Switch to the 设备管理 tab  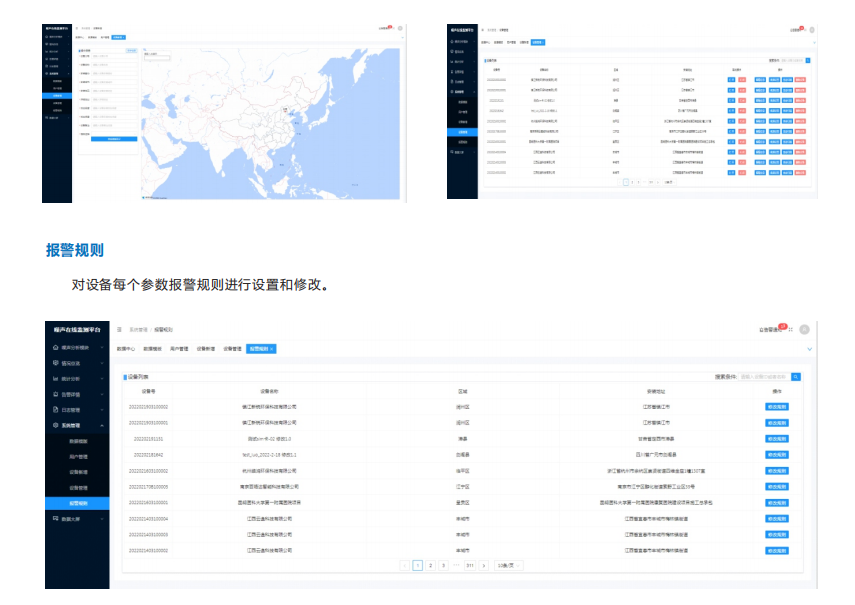point(232,349)
